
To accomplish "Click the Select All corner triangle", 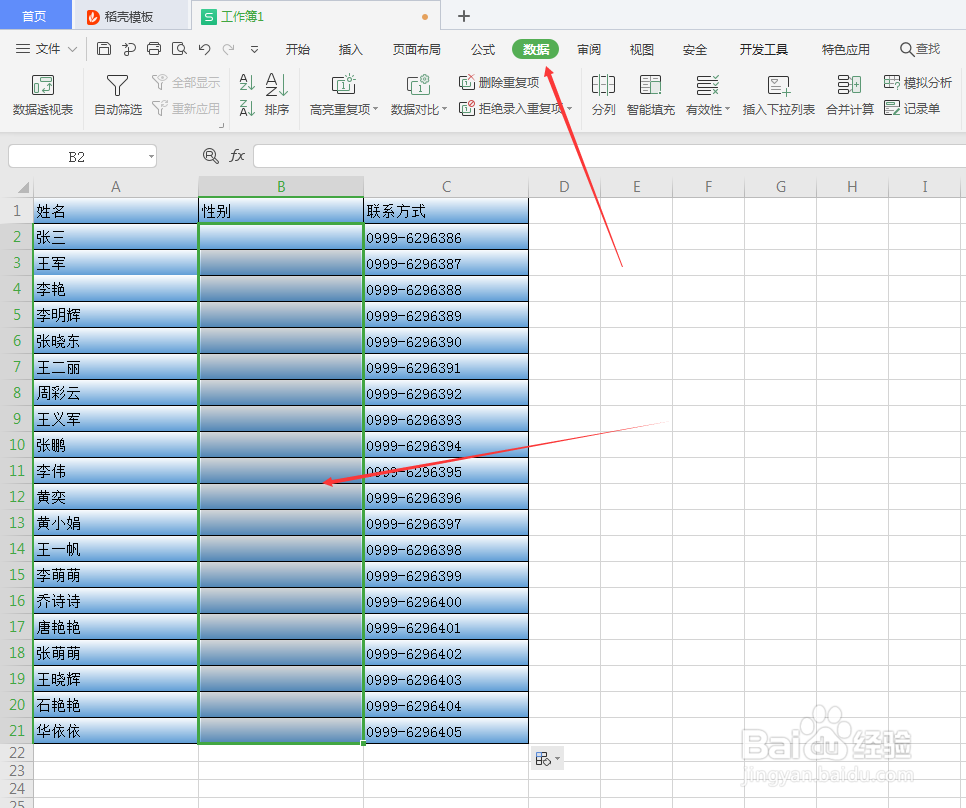I will point(23,187).
